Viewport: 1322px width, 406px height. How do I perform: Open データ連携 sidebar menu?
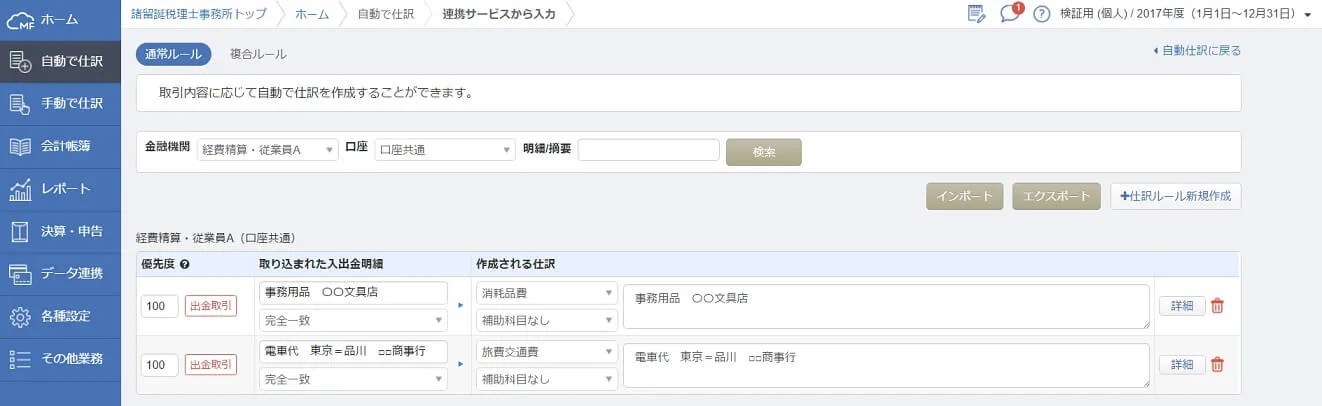coord(60,273)
